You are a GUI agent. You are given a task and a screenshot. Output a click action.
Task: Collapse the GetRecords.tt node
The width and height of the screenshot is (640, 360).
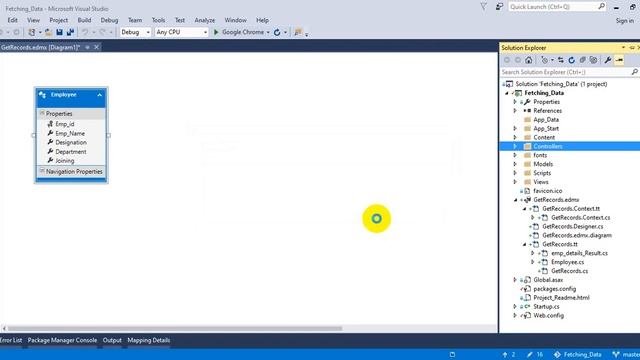524,244
